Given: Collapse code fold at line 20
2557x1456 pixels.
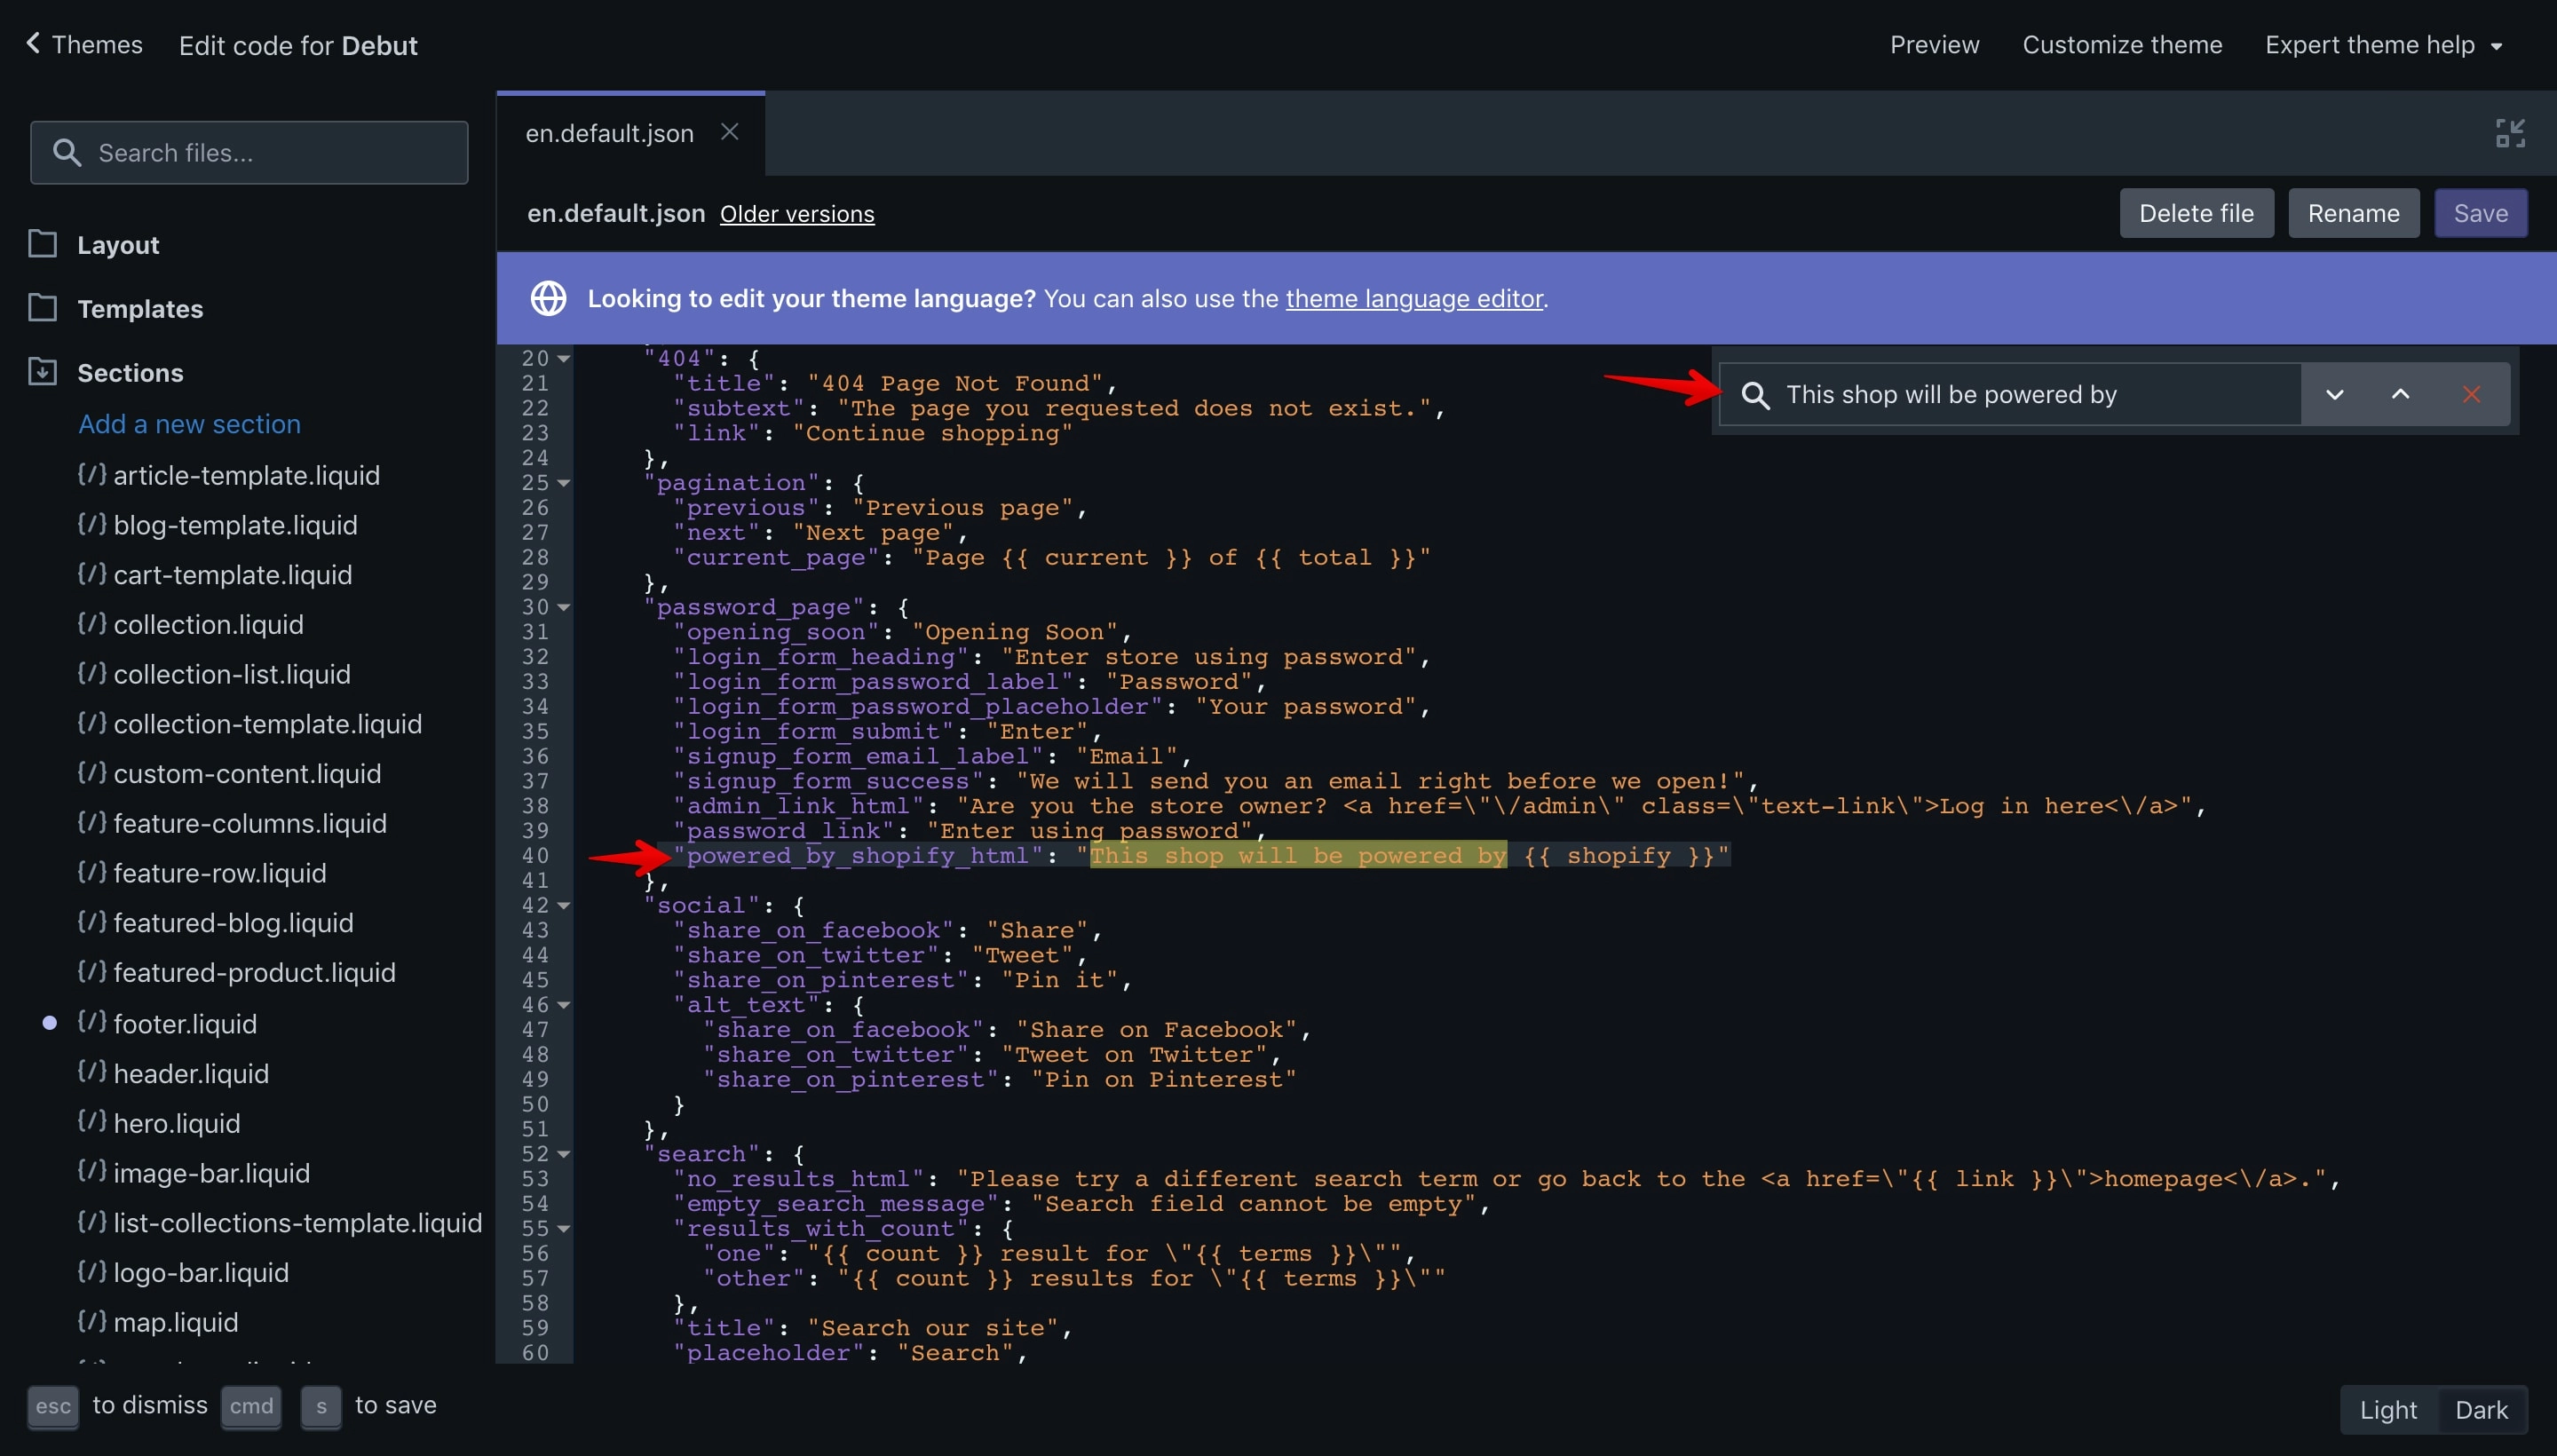Looking at the screenshot, I should [564, 359].
